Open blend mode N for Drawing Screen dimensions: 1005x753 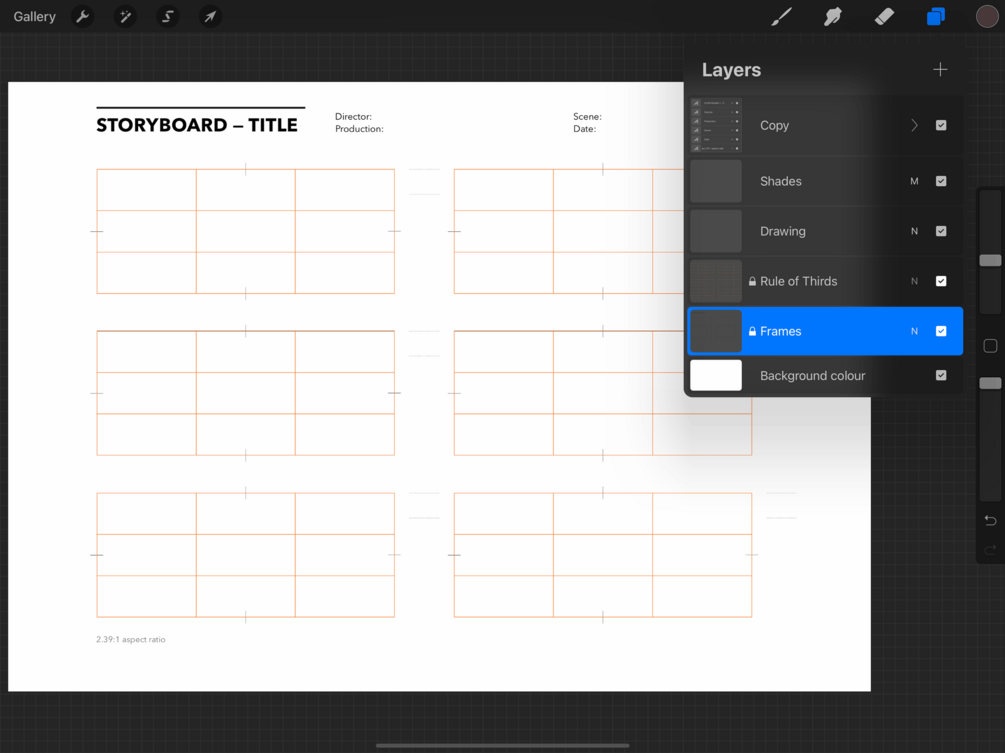[x=915, y=231]
